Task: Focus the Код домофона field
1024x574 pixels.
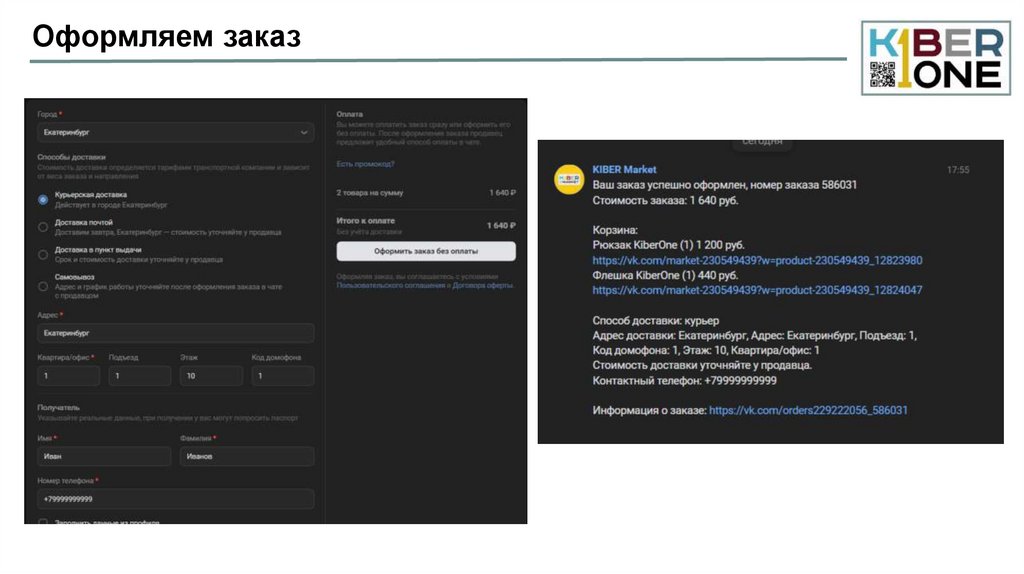Action: tap(283, 375)
